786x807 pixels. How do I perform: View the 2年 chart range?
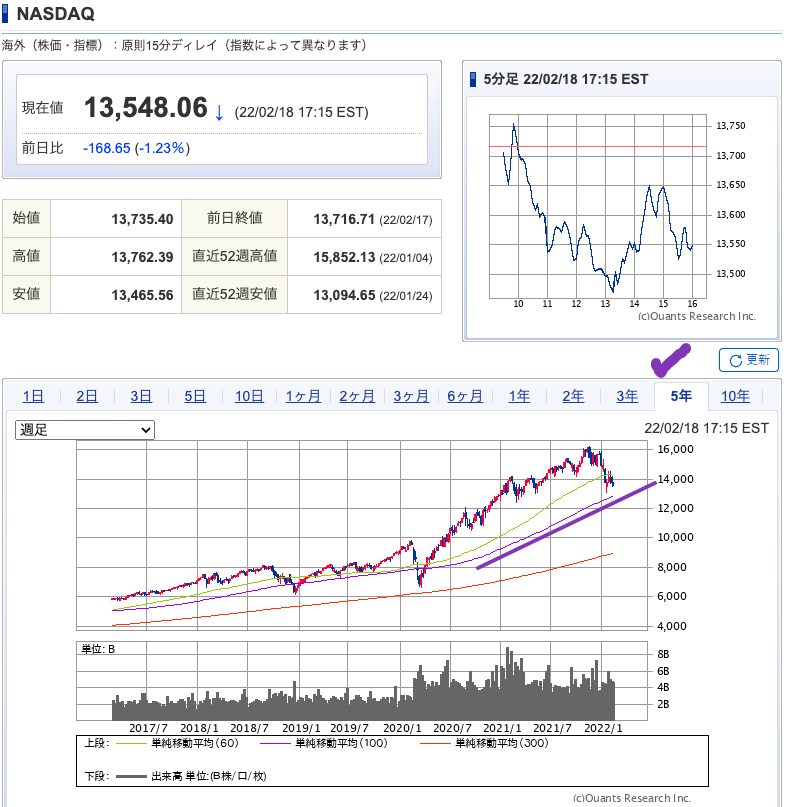(573, 396)
